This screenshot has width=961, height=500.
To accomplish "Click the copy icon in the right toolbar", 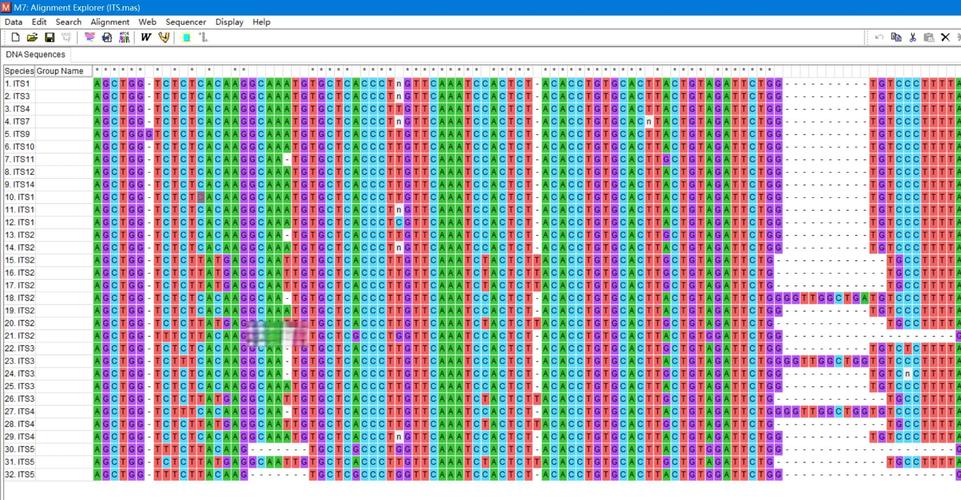I will (x=895, y=37).
